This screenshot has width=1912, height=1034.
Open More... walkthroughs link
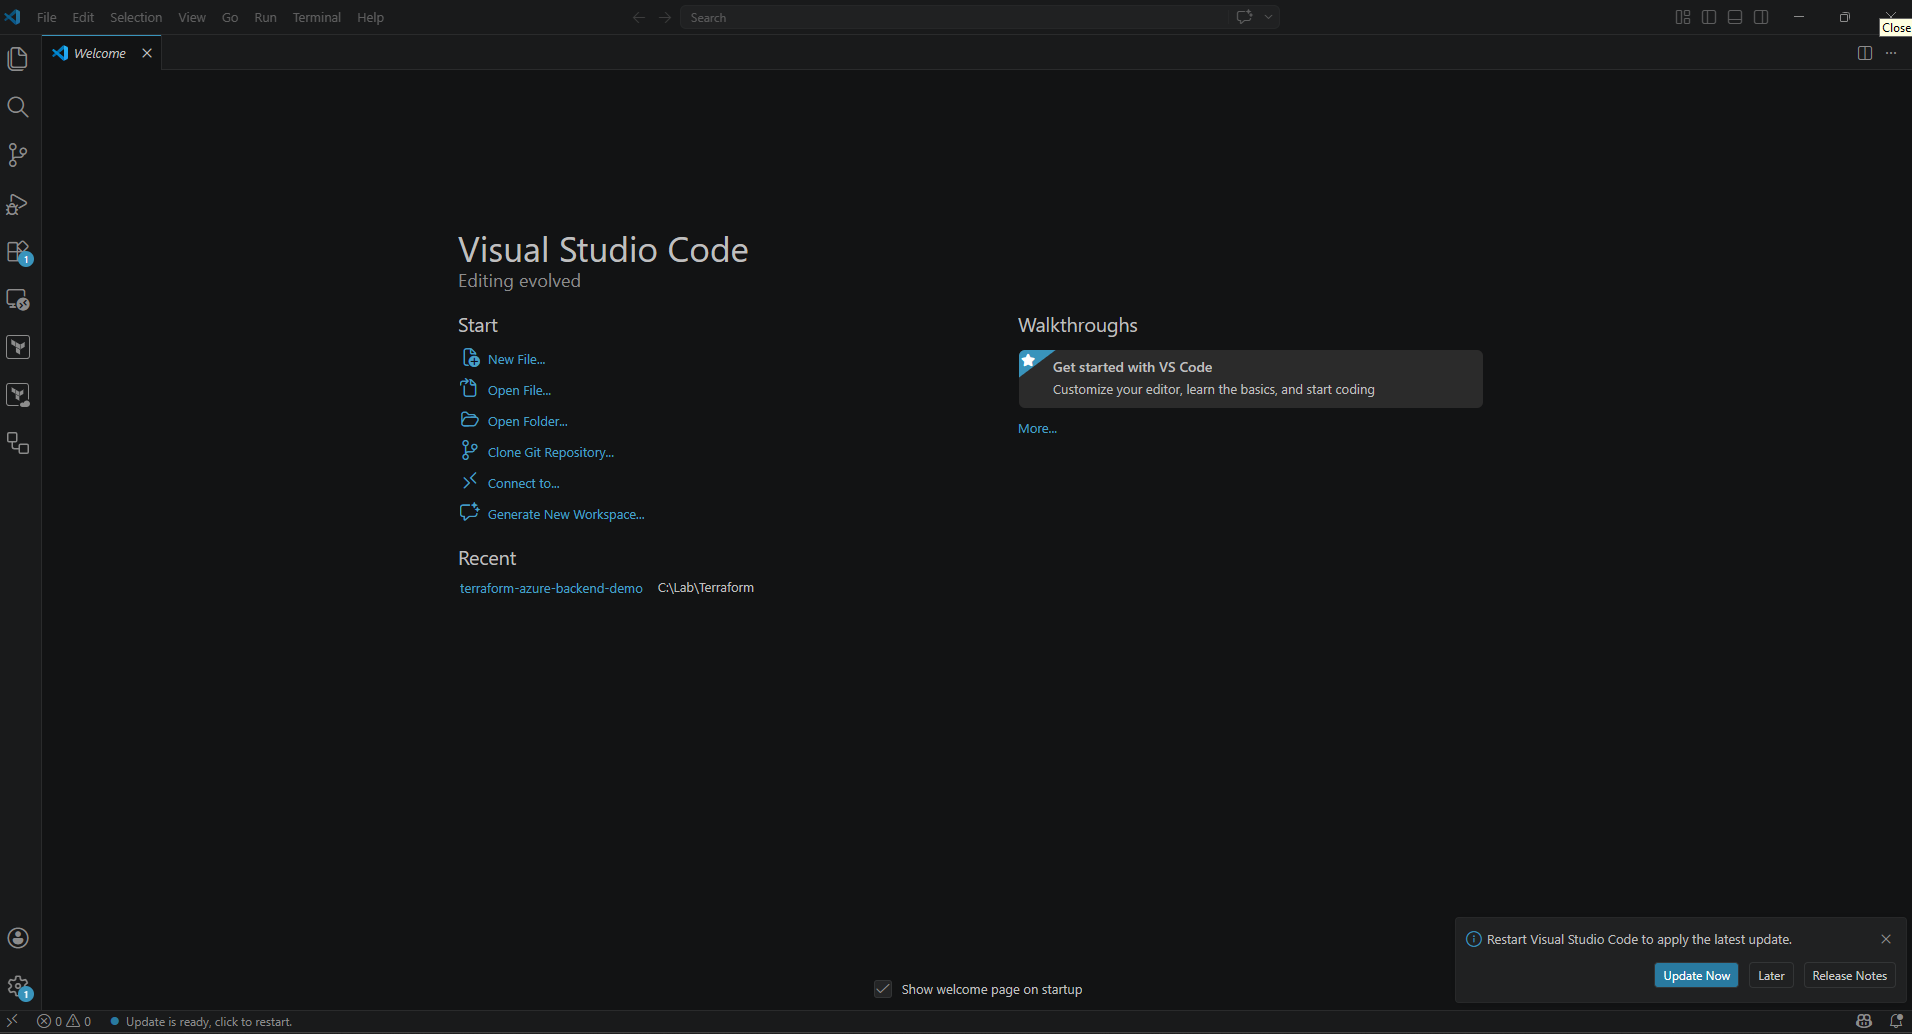pyautogui.click(x=1037, y=428)
